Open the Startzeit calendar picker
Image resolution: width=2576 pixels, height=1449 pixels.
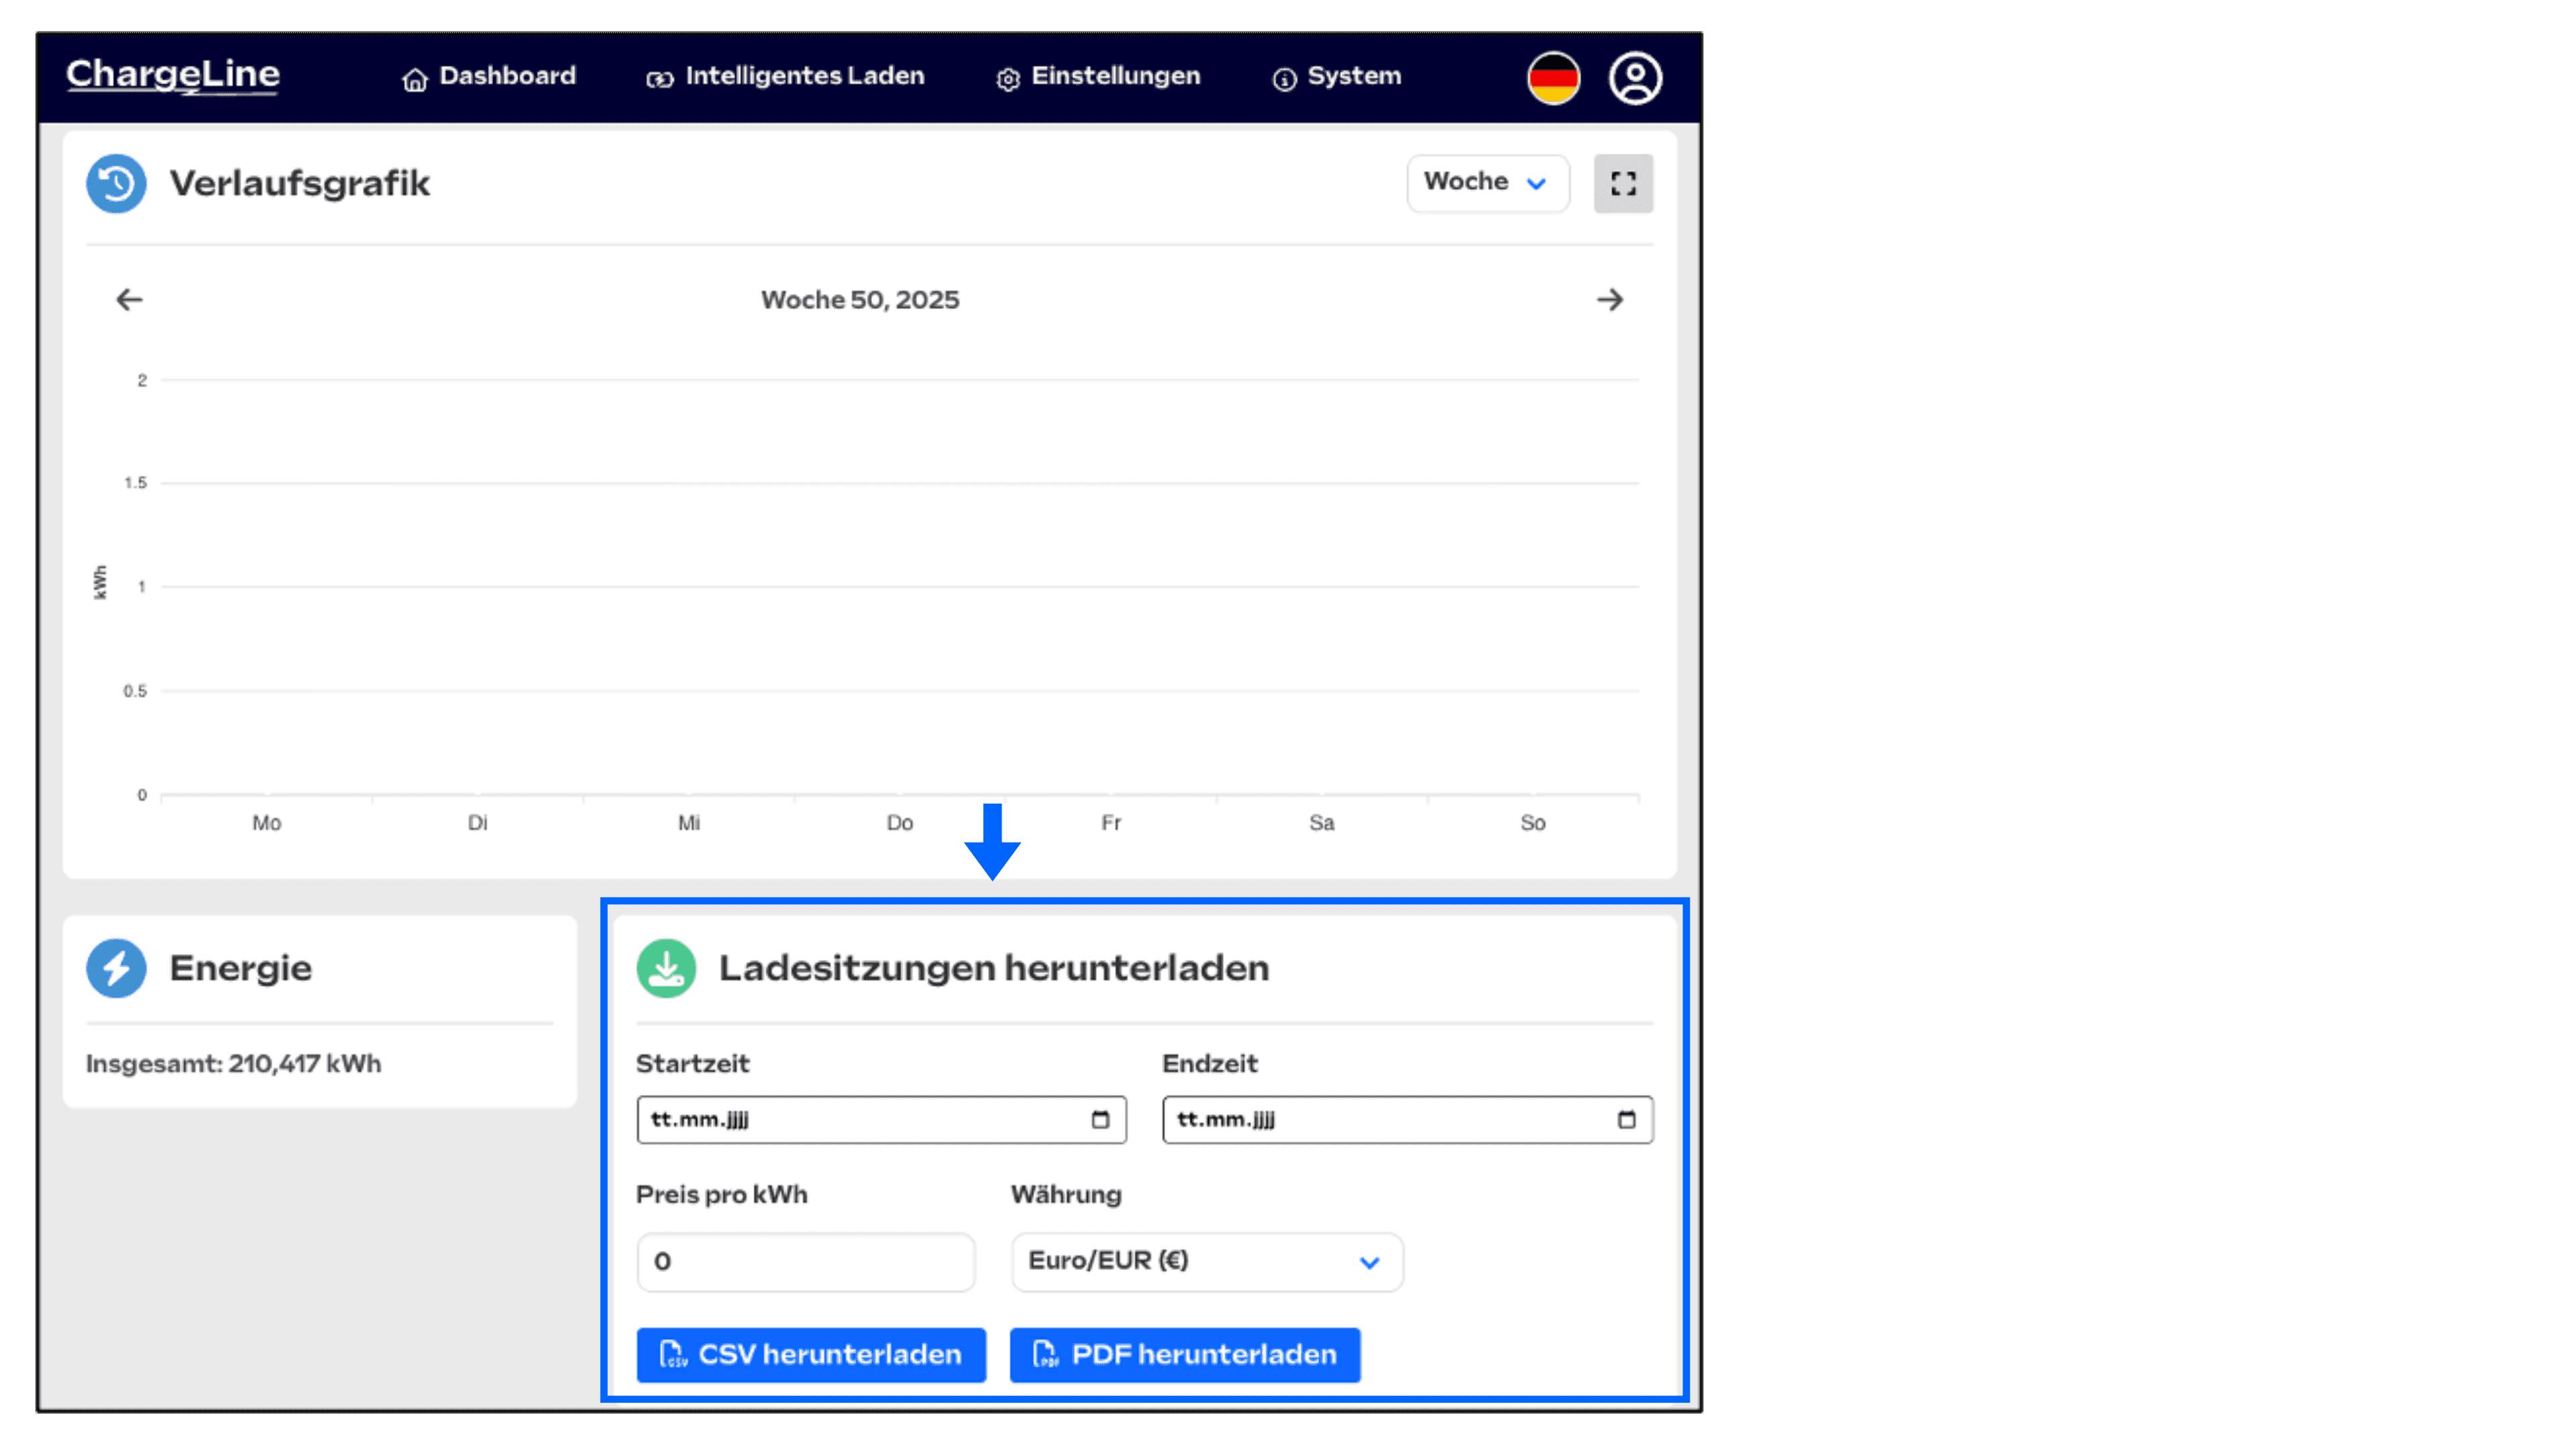1100,1119
